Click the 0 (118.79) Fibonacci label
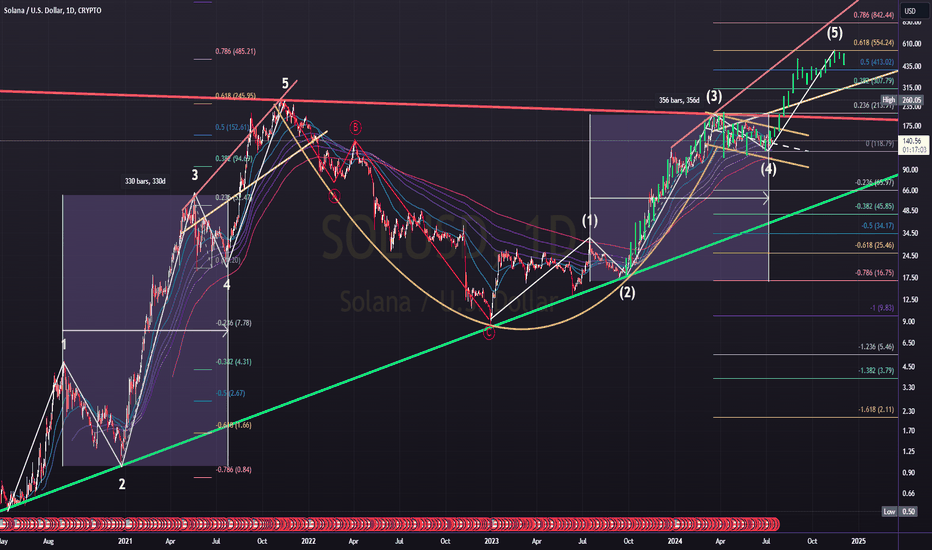Viewport: 932px width, 550px height. tap(880, 143)
